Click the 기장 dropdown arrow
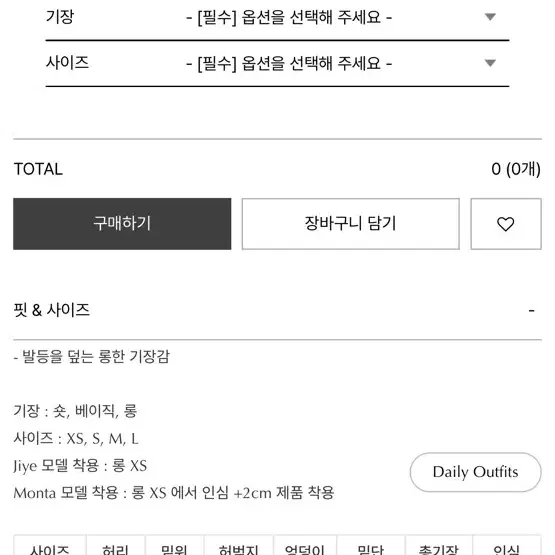This screenshot has width=555, height=555. 490,17
